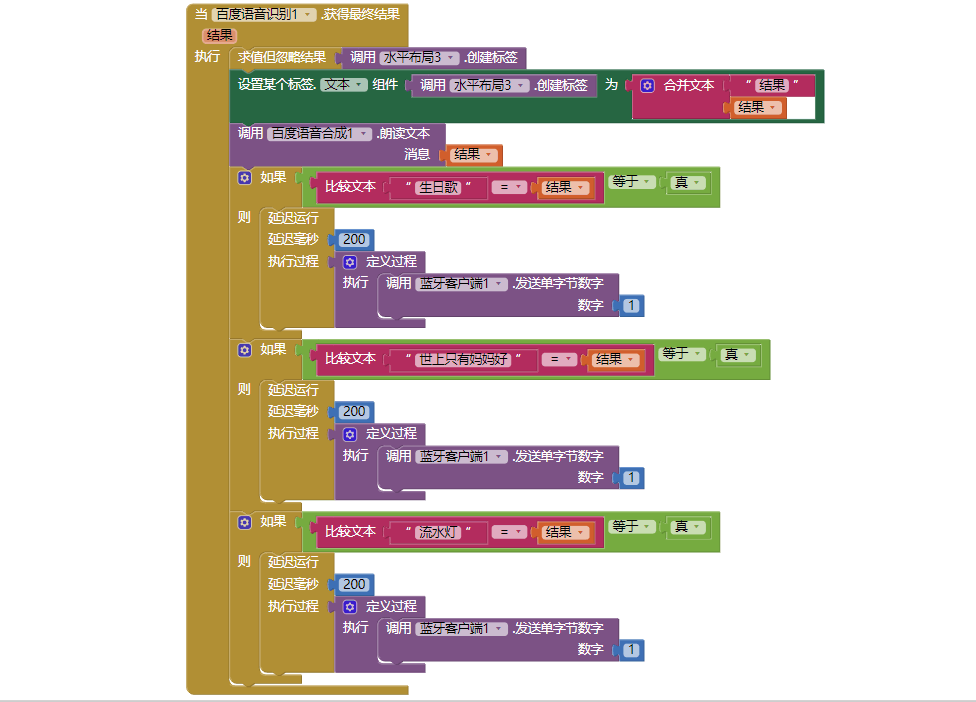Open the 水平布局3 dropdown in the 求值但忽略结果 row
The image size is (976, 702).
419,58
